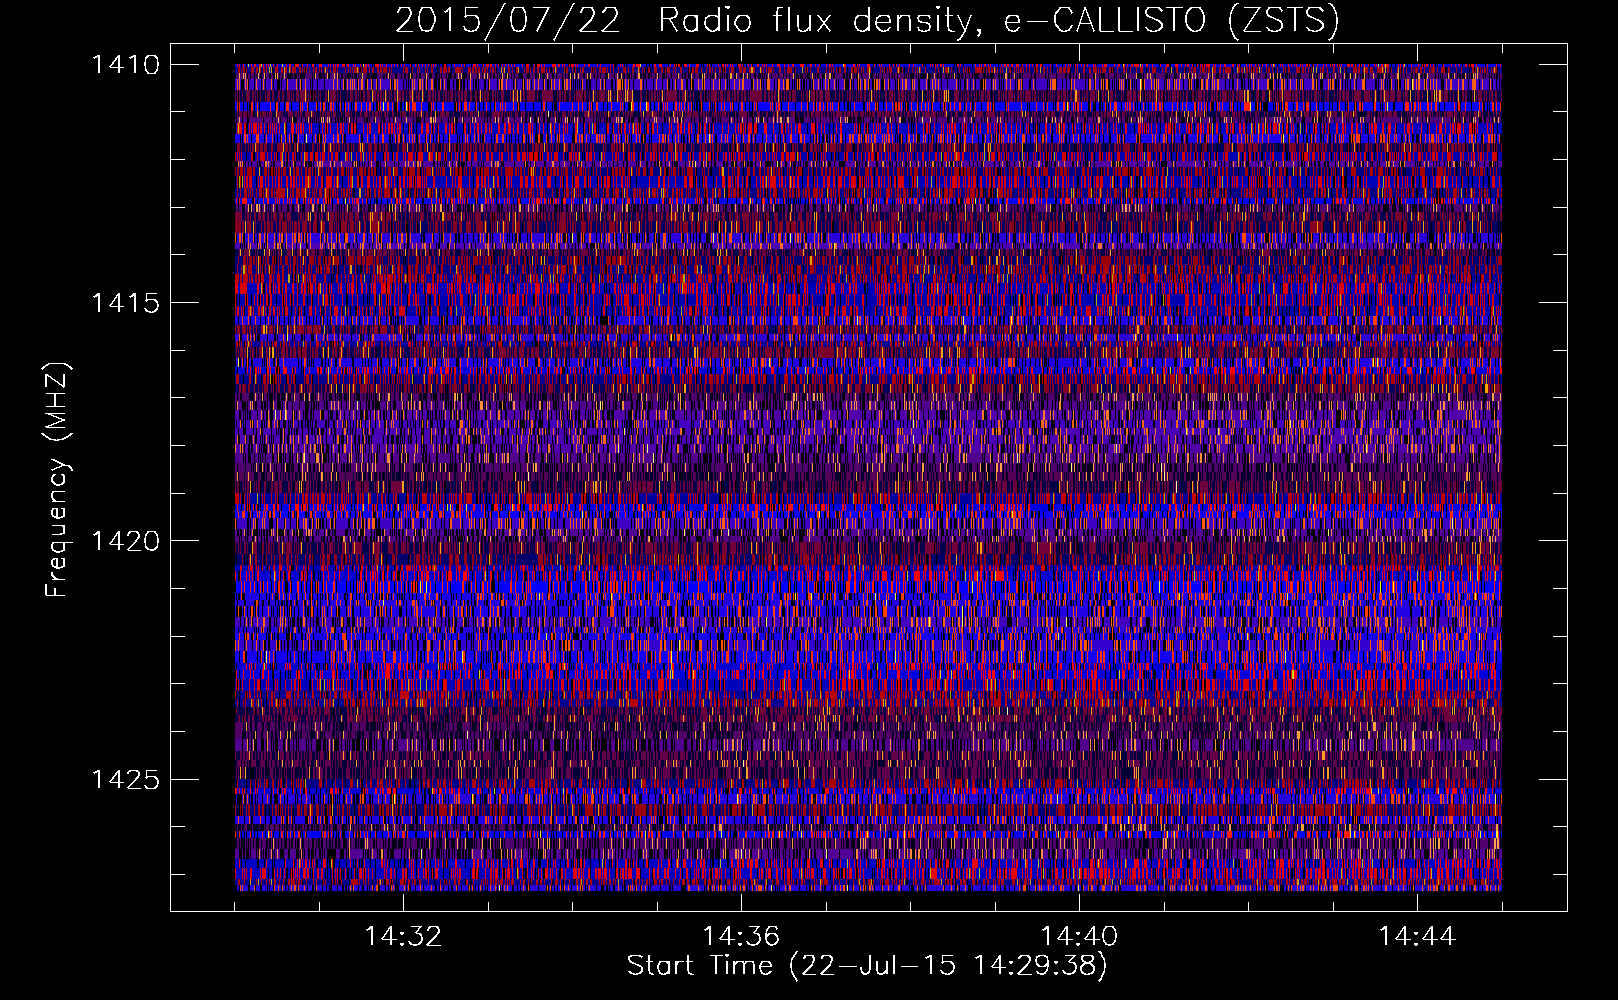
Task: Click the 14:36 time tick label
Action: [x=741, y=937]
